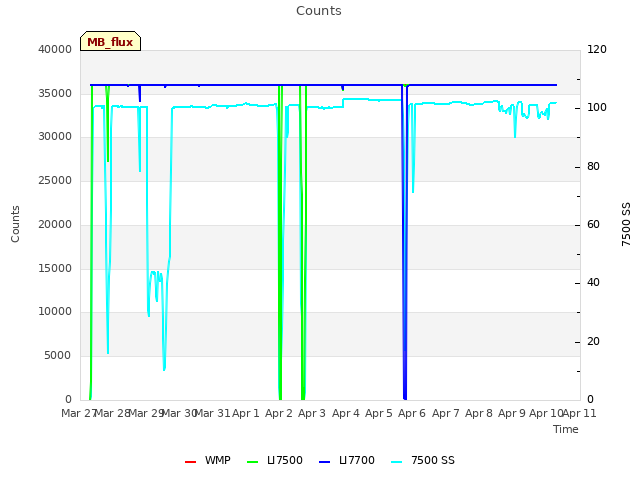Click the LI7700 legend entry
640x480 pixels.
pos(347,460)
